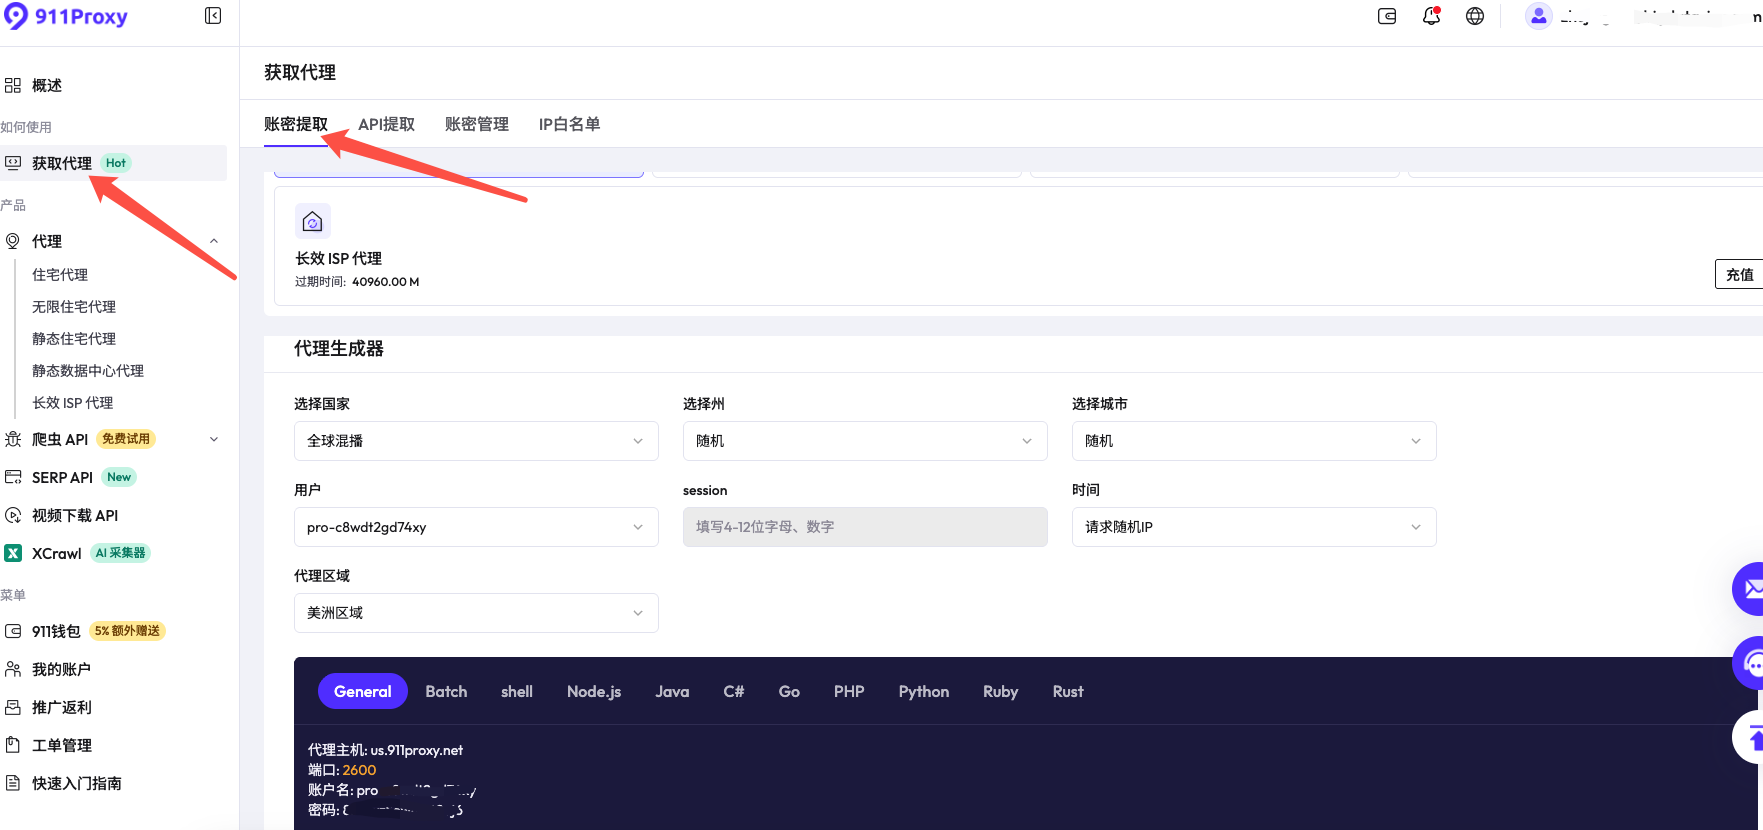Click the 快速入门指南 document icon
This screenshot has height=830, width=1763.
(13, 783)
